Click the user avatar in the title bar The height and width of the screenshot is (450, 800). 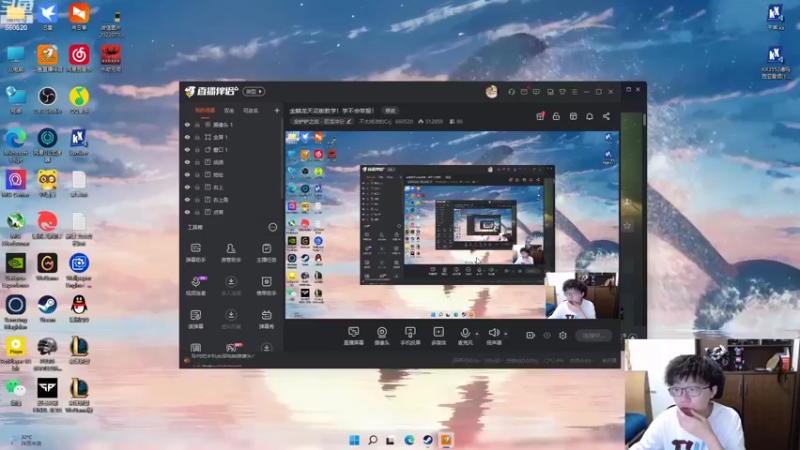coord(491,92)
